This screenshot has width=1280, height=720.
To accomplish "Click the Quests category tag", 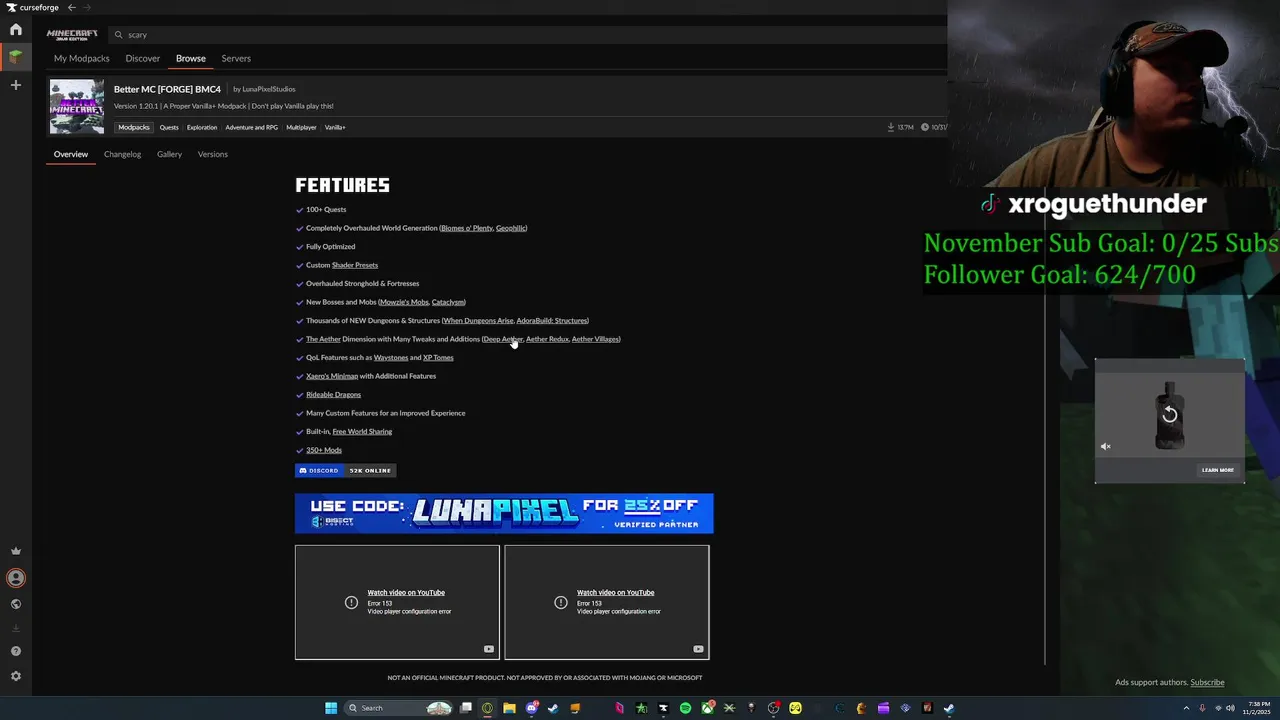I will click(169, 127).
